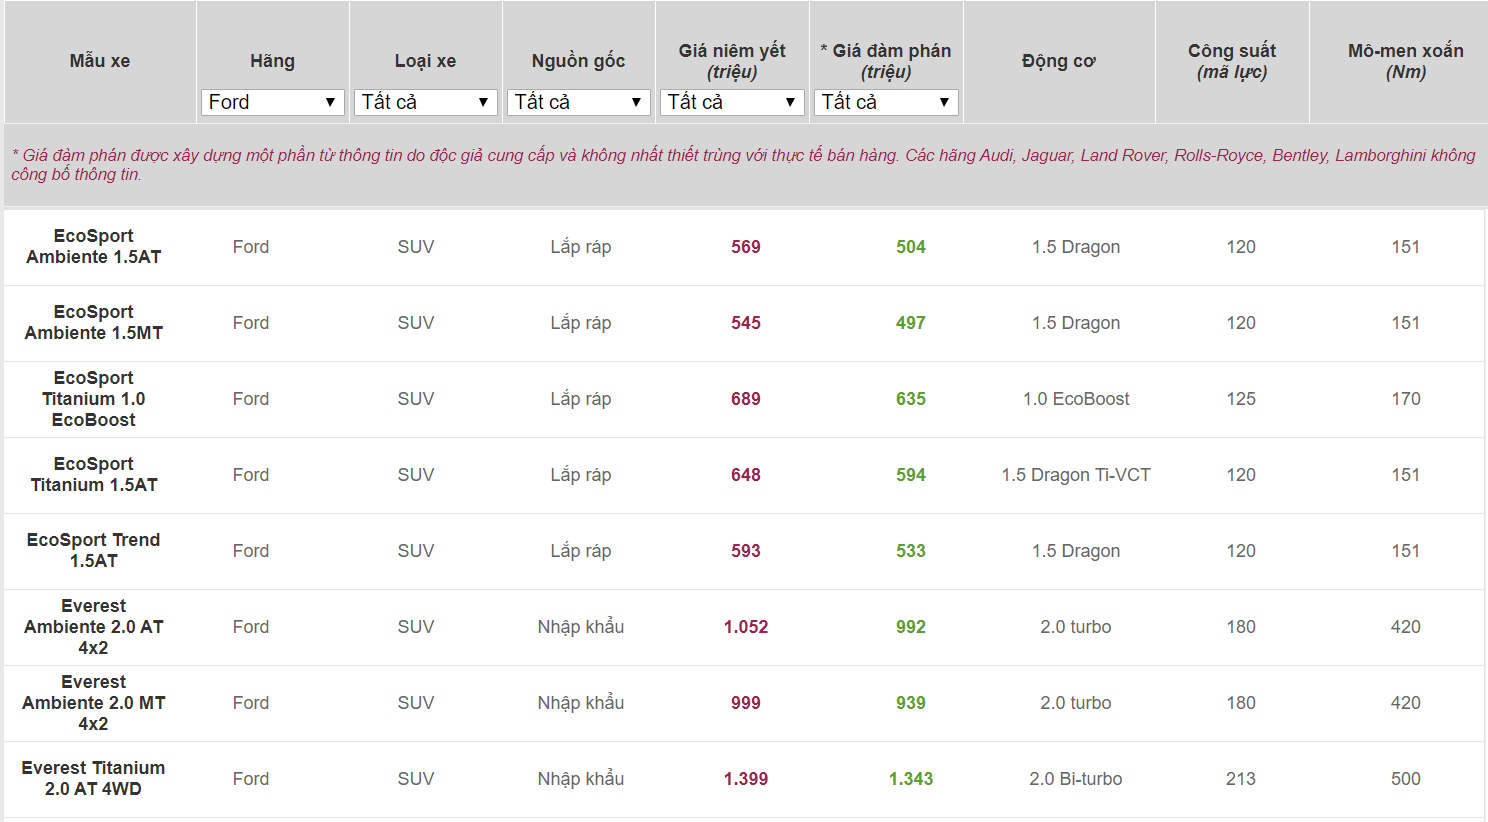The height and width of the screenshot is (822, 1488).
Task: Select EcoSport Titanium 1.5AT model name
Action: (94, 474)
